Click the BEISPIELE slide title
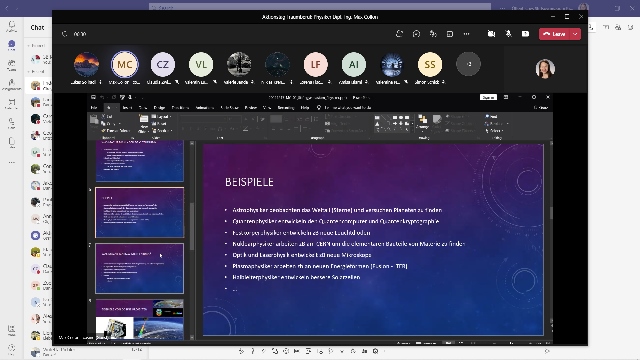Screen dimensions: 640x360 249,182
